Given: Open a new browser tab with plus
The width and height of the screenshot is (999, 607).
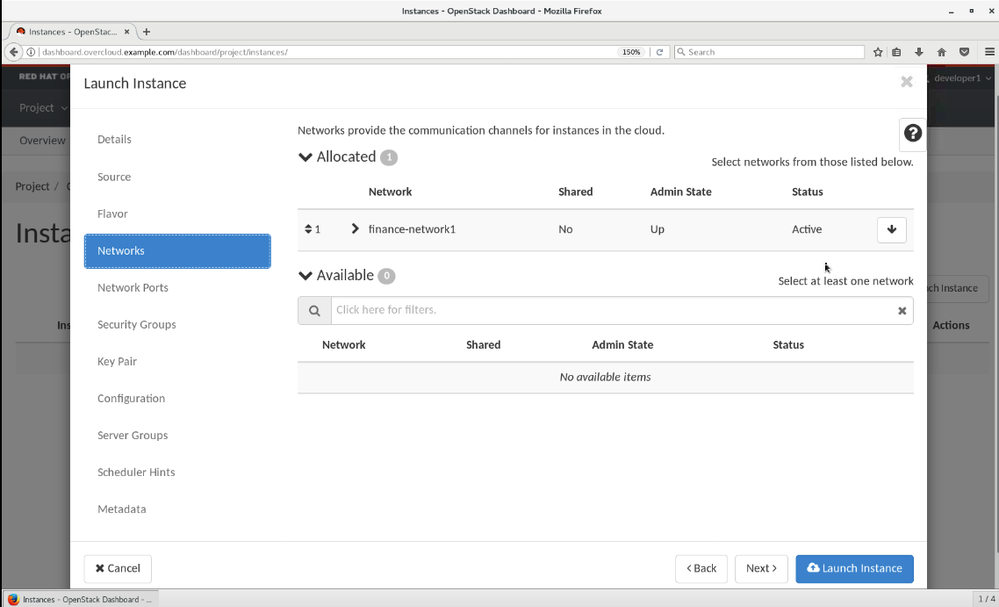Looking at the screenshot, I should click(146, 32).
